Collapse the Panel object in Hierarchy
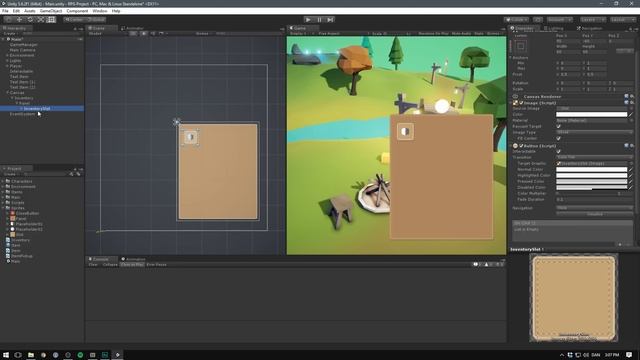The width and height of the screenshot is (640, 360). (17, 103)
